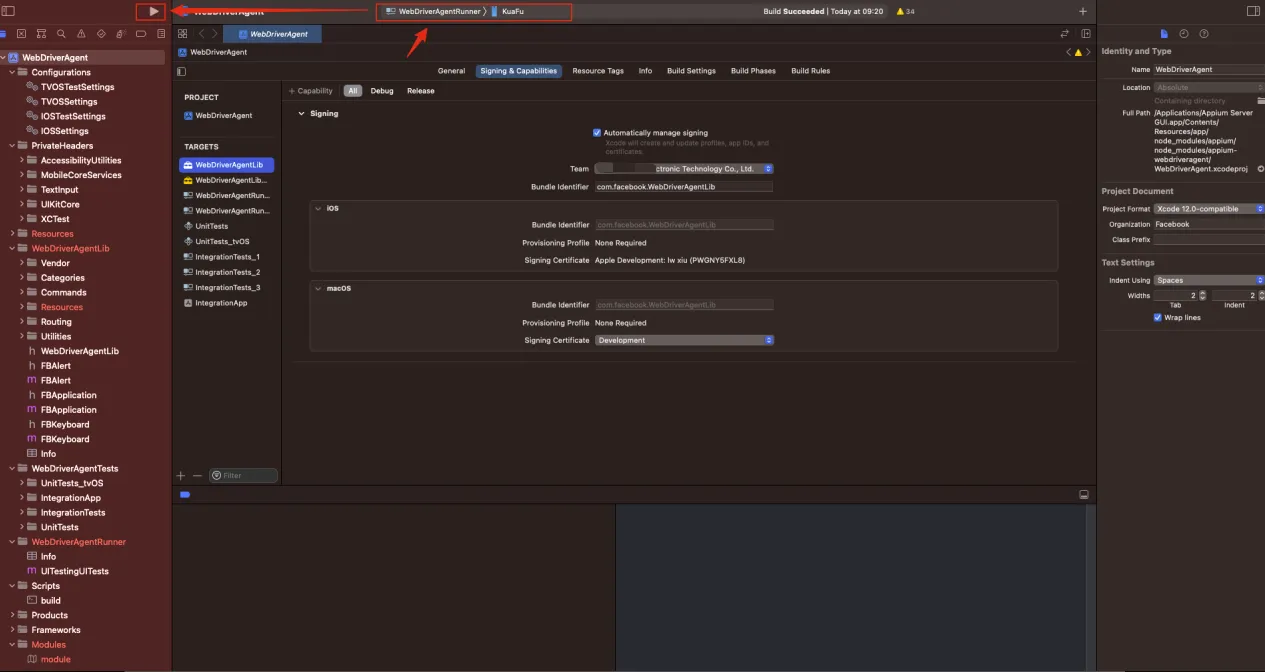This screenshot has width=1265, height=672.
Task: Select the Debug configuration filter
Action: click(x=382, y=91)
